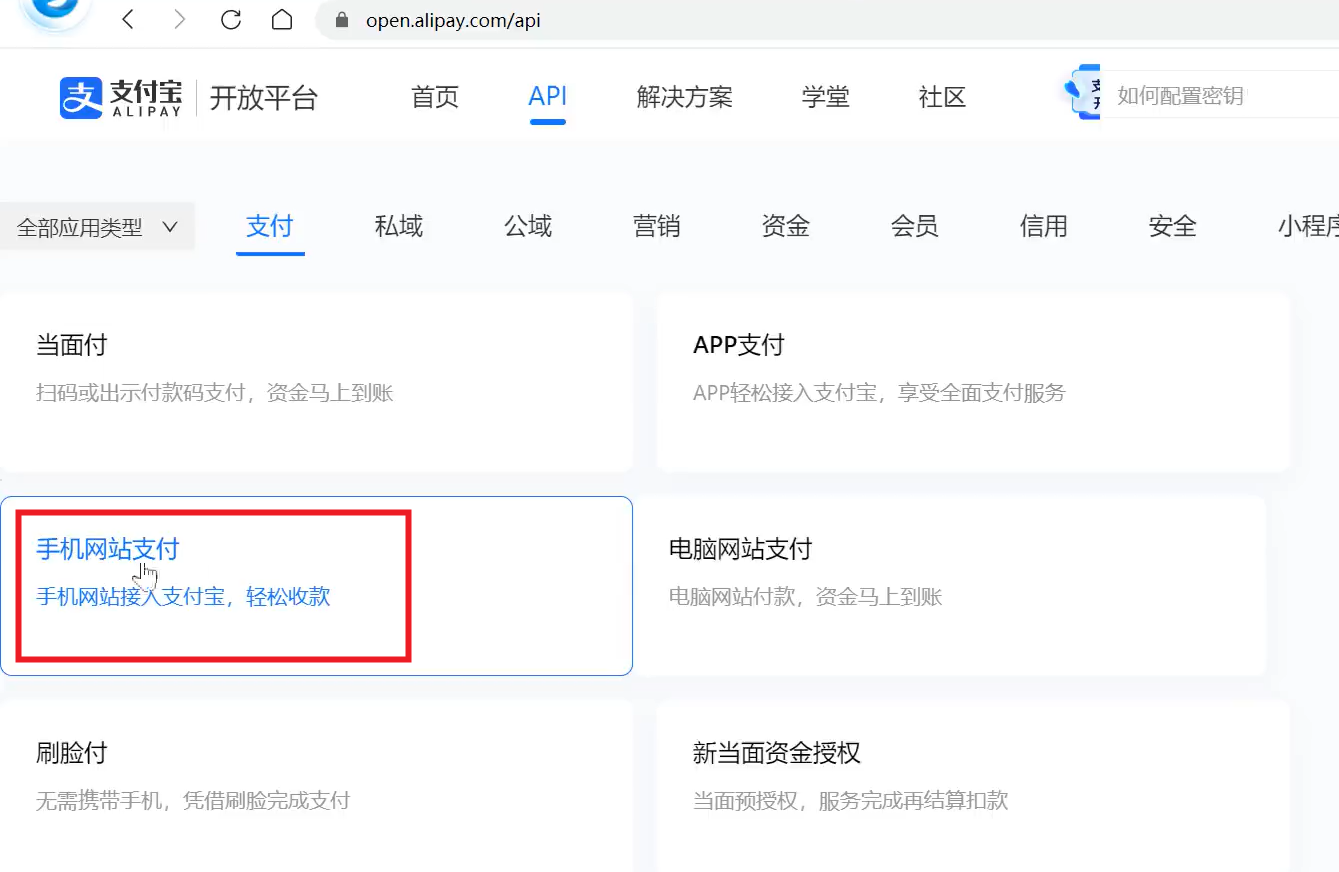This screenshot has width=1339, height=872.
Task: Click the browser back arrow
Action: click(x=128, y=19)
